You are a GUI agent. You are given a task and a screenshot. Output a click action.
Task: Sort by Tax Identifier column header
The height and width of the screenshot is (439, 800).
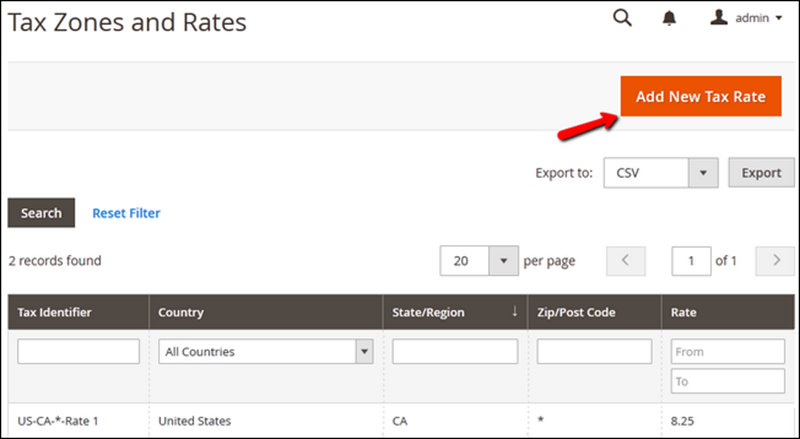(55, 312)
